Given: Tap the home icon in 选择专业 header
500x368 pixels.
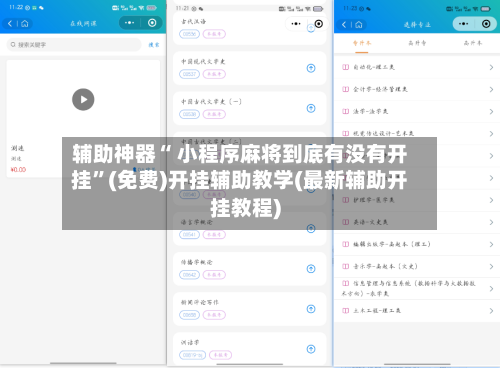Looking at the screenshot, I should coord(359,24).
